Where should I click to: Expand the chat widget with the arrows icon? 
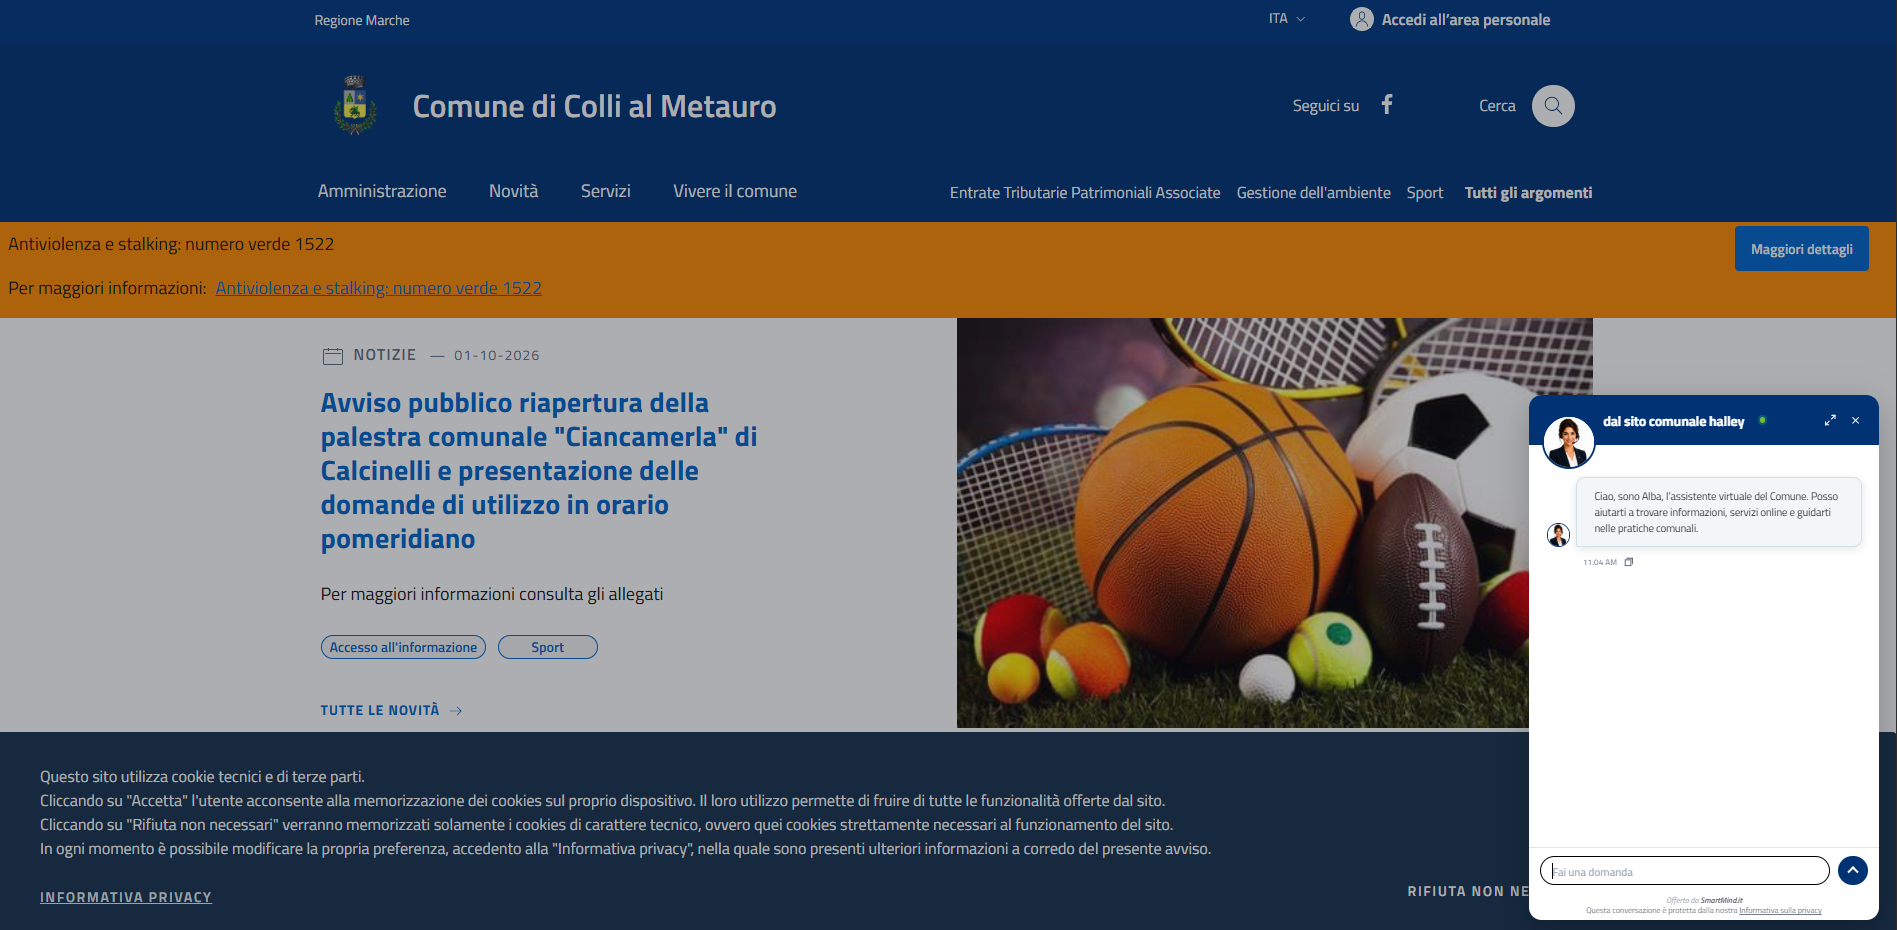[1830, 421]
